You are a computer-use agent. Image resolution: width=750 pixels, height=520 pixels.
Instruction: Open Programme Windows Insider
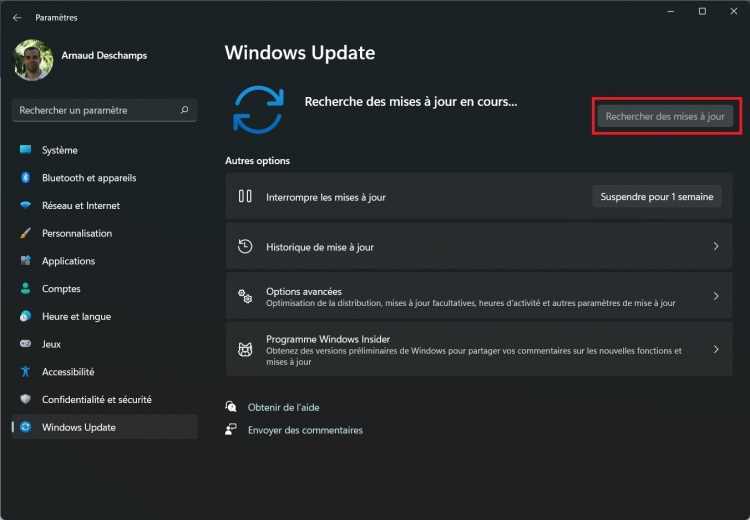(x=479, y=349)
